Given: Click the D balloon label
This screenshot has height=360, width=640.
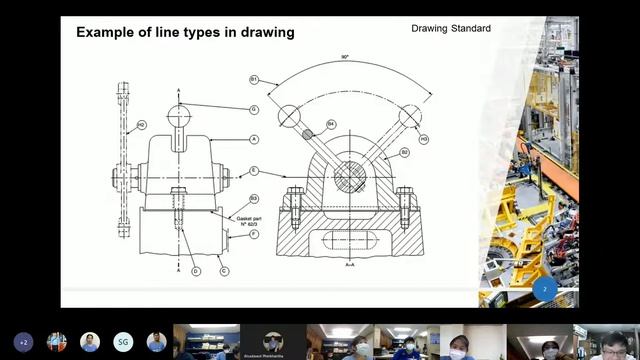Looking at the screenshot, I should point(196,271).
